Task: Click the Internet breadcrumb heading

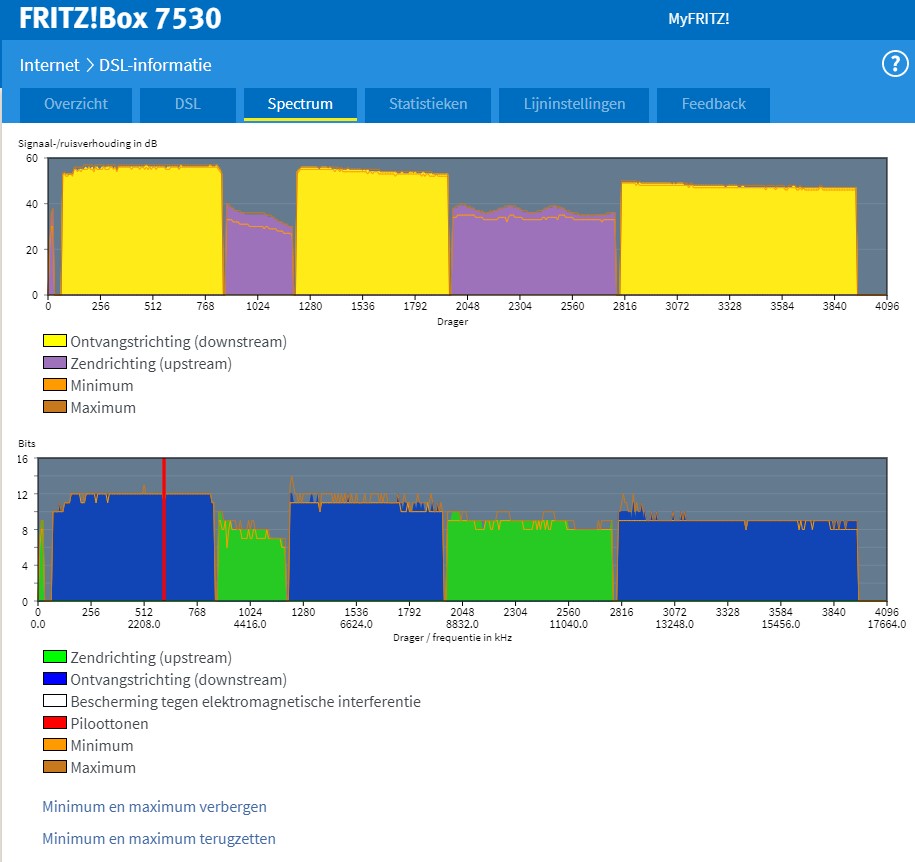Action: click(49, 65)
